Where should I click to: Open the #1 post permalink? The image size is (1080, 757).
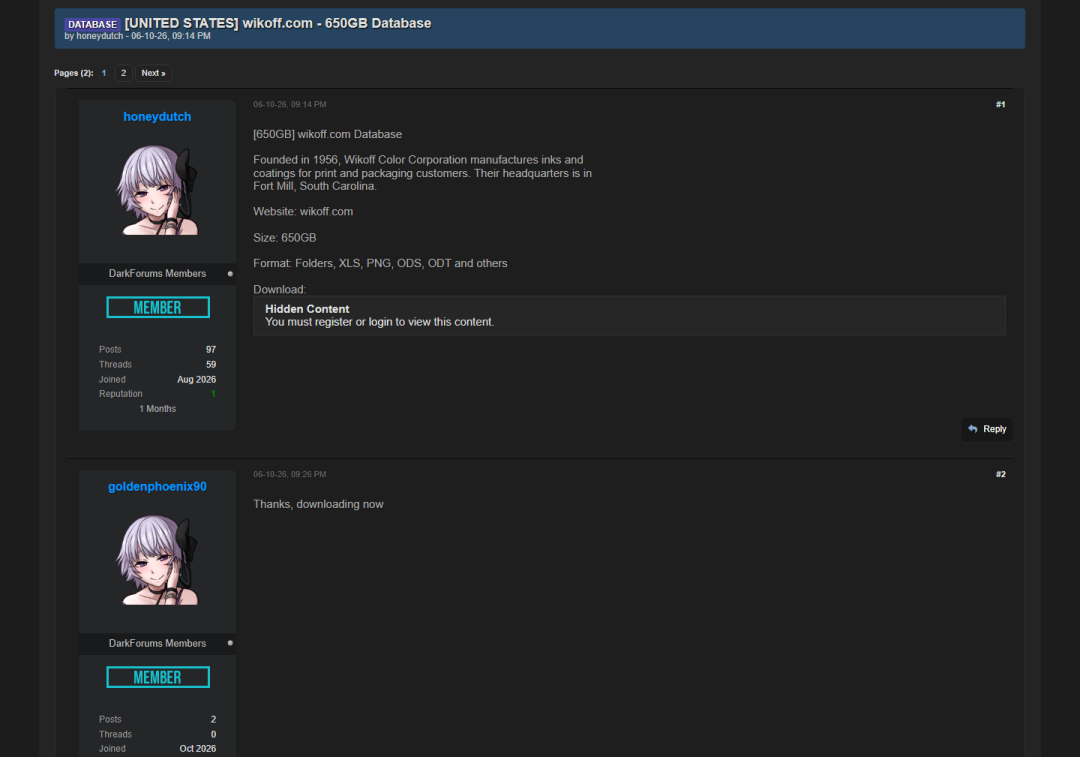coord(1000,105)
